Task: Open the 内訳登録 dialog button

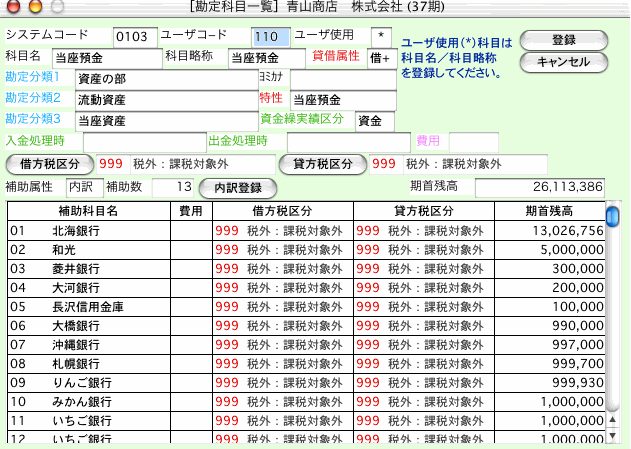Action: click(x=237, y=187)
